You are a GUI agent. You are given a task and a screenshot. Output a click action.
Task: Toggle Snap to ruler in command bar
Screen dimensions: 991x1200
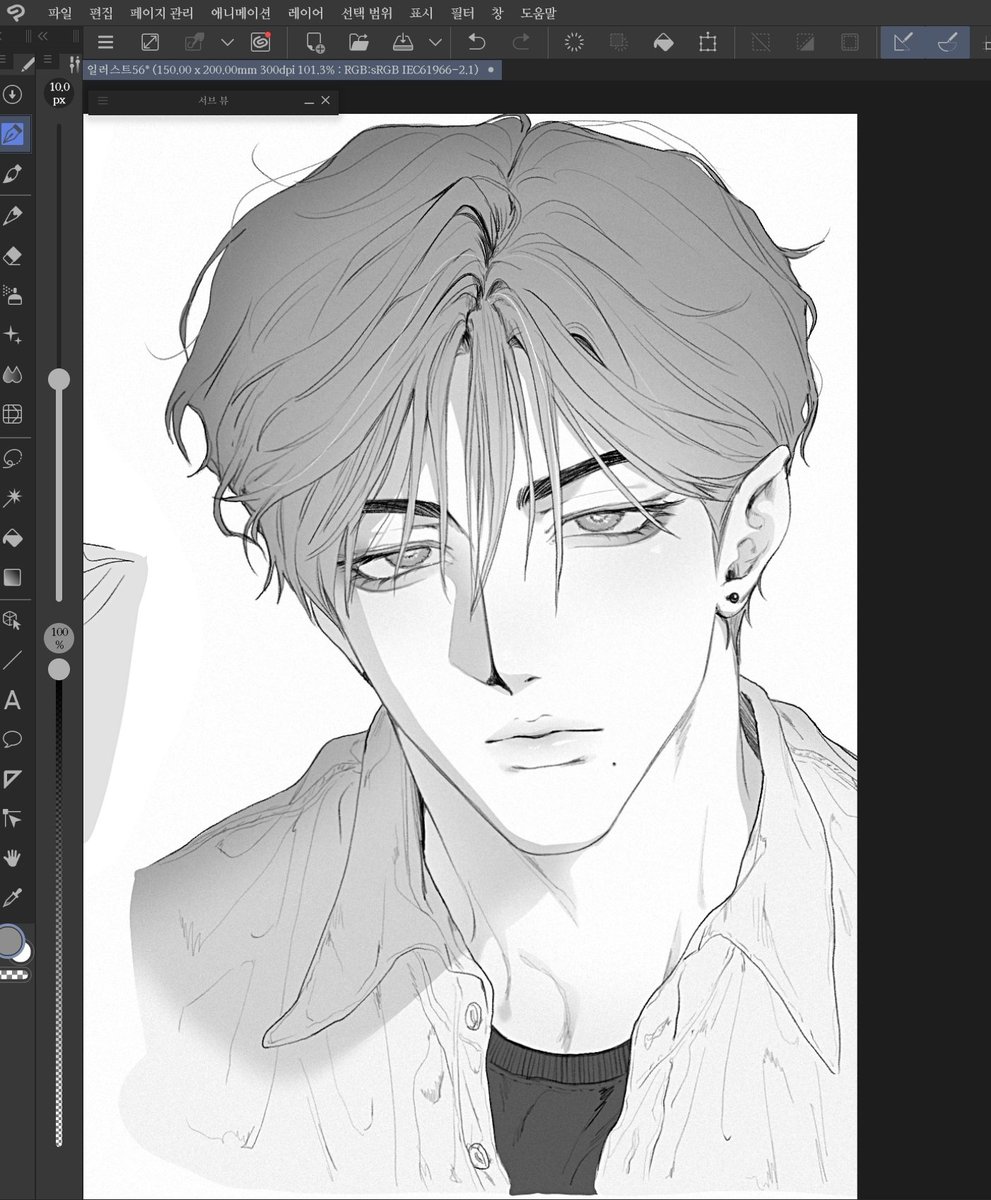tap(903, 42)
